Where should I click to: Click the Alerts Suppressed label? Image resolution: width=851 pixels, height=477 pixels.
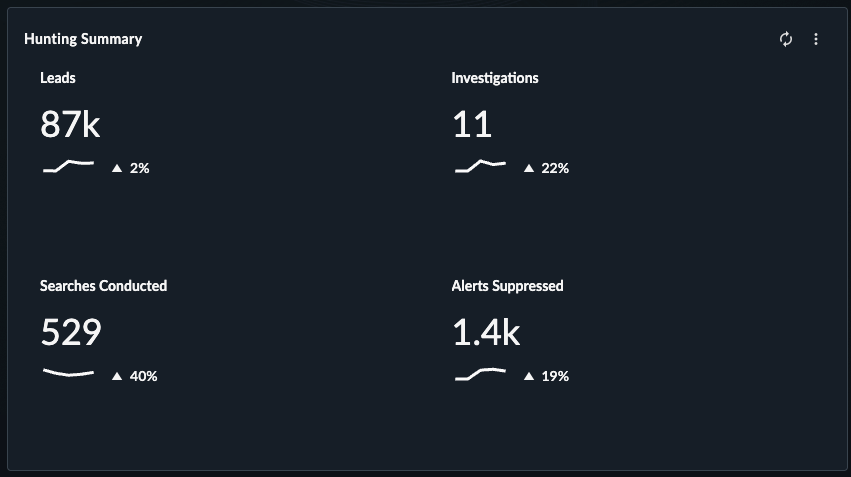click(507, 286)
